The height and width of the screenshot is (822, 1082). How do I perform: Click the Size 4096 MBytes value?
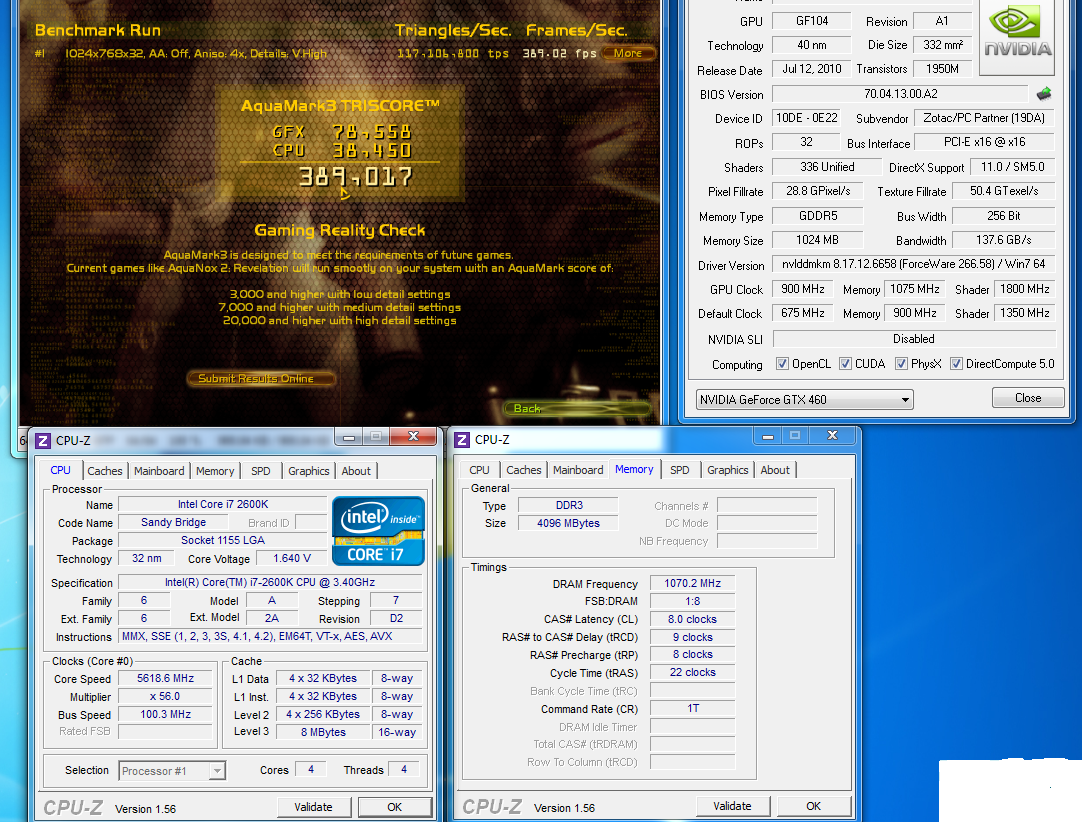point(569,523)
